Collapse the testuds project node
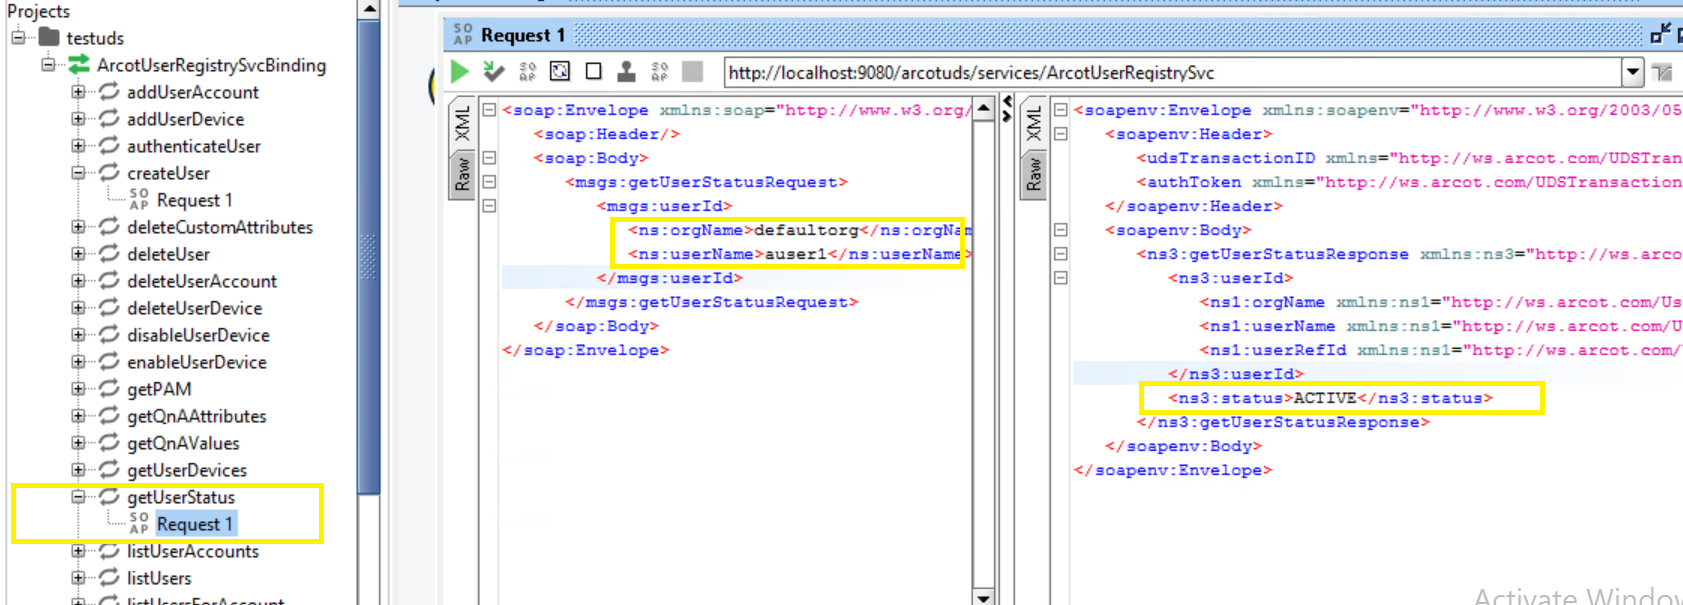The image size is (1683, 605). 18,38
